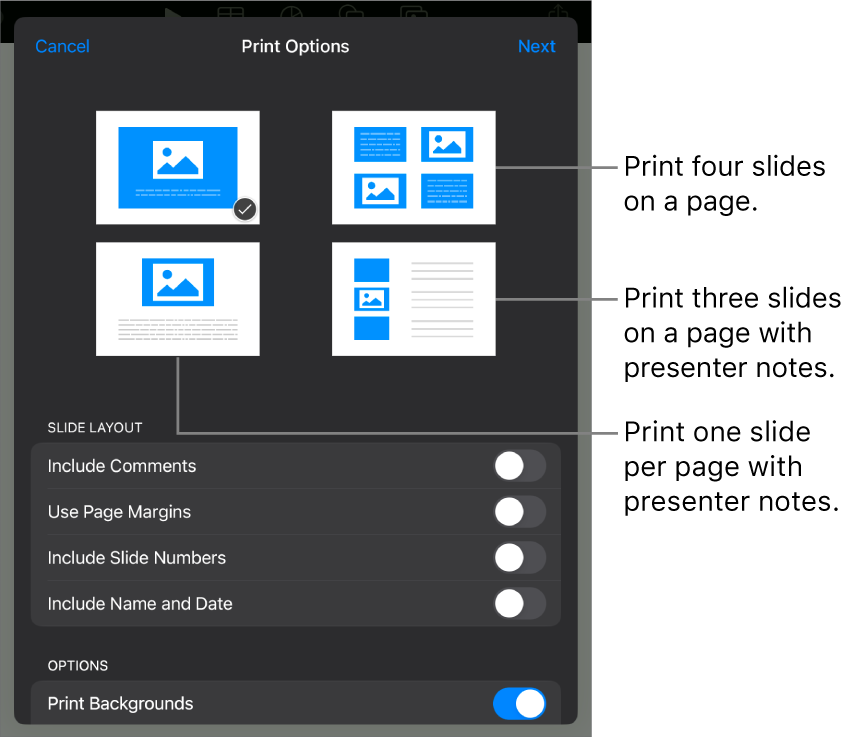Click the Include Comments label
Image resolution: width=860 pixels, height=737 pixels.
point(122,466)
